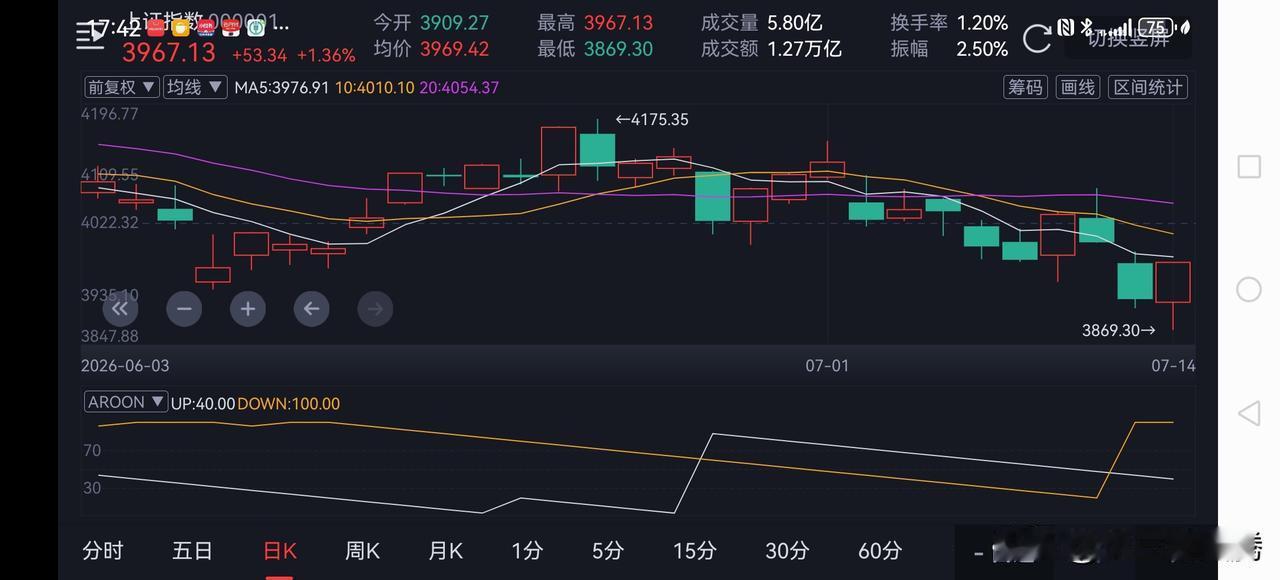Tap the 3869.30 low price marker

1118,330
